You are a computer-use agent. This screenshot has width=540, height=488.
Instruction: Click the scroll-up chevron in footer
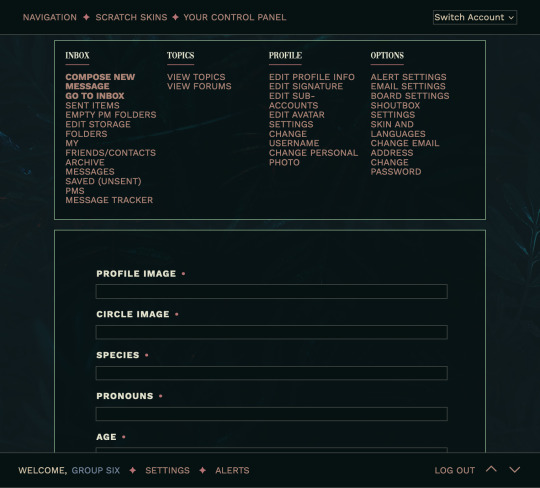click(x=491, y=469)
